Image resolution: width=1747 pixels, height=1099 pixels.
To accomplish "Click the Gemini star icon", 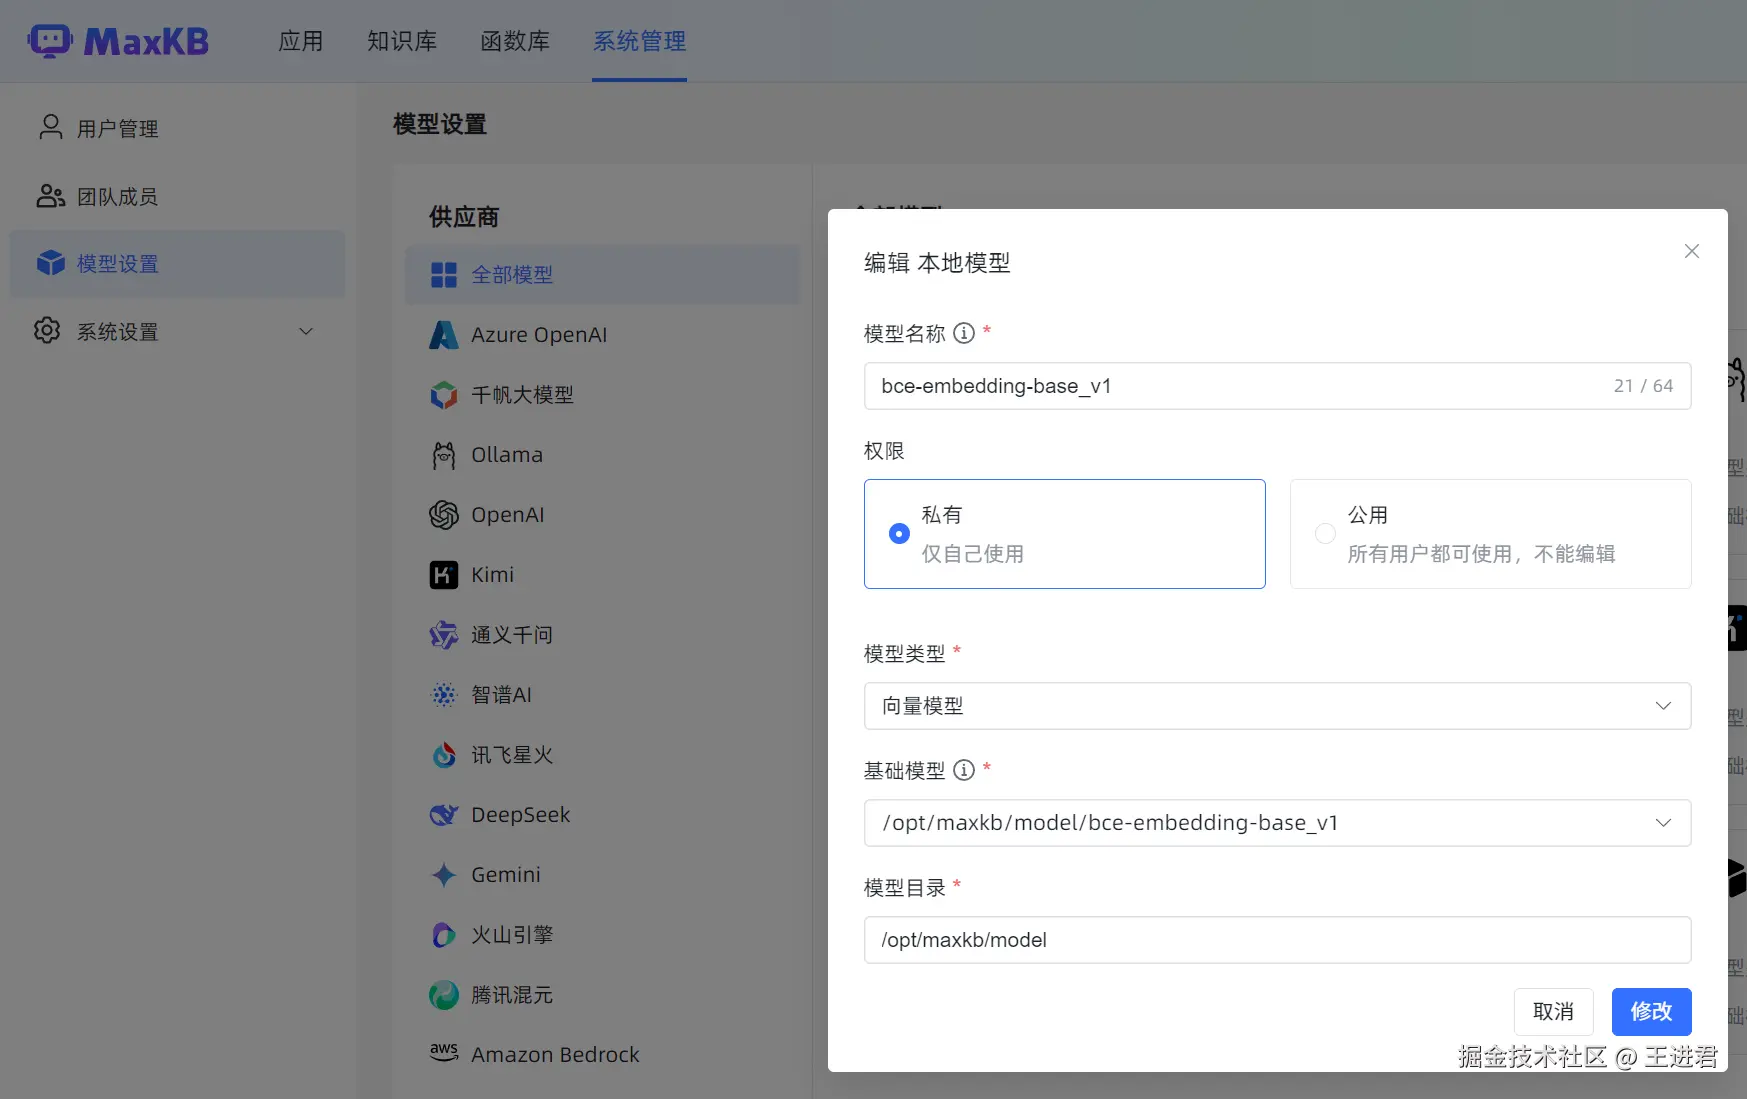I will pos(444,875).
